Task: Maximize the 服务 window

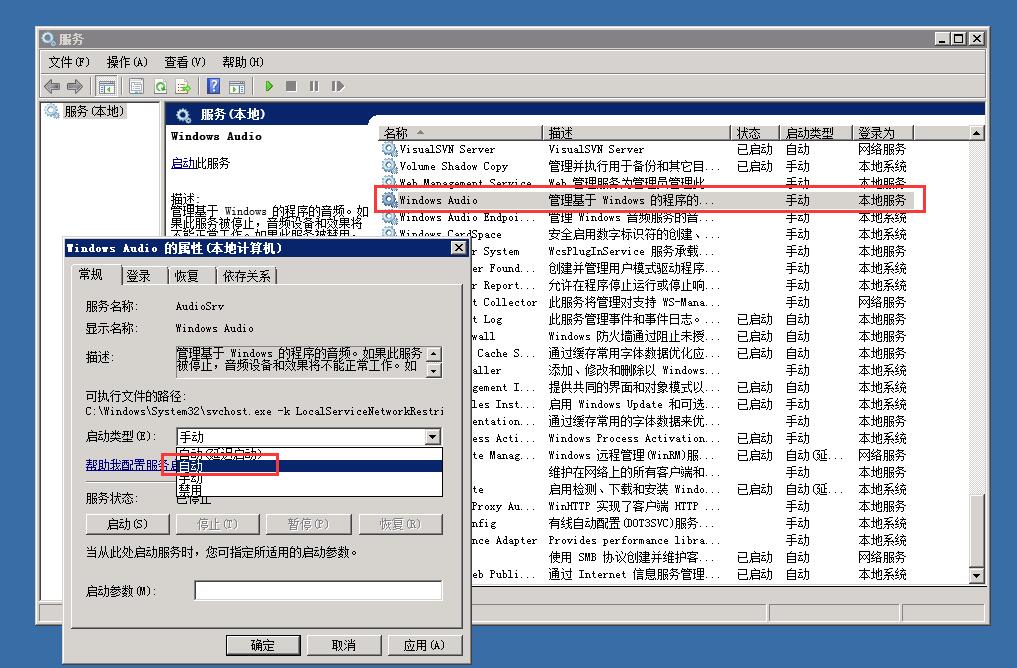Action: tap(958, 39)
